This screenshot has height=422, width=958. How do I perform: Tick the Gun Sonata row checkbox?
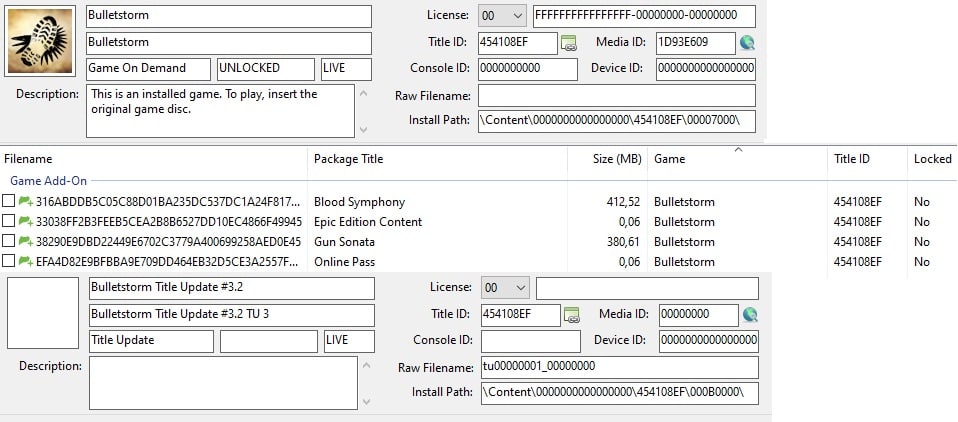pos(9,241)
